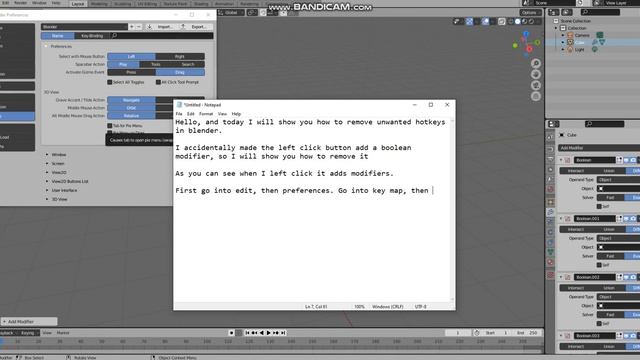This screenshot has height=360, width=640.
Task: Select material preview shading icon
Action: coord(524,22)
